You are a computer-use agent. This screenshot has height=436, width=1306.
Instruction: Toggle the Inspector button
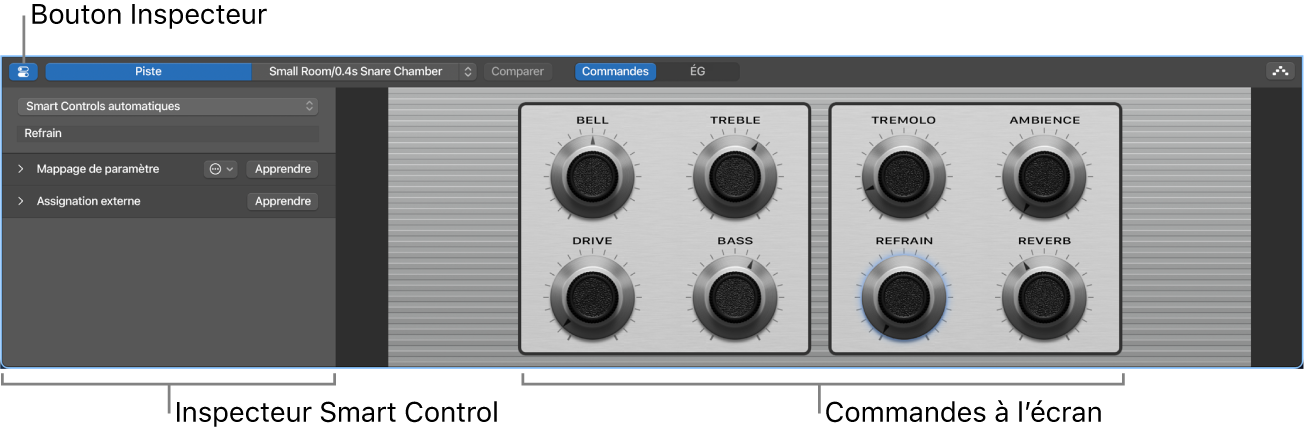coord(22,72)
